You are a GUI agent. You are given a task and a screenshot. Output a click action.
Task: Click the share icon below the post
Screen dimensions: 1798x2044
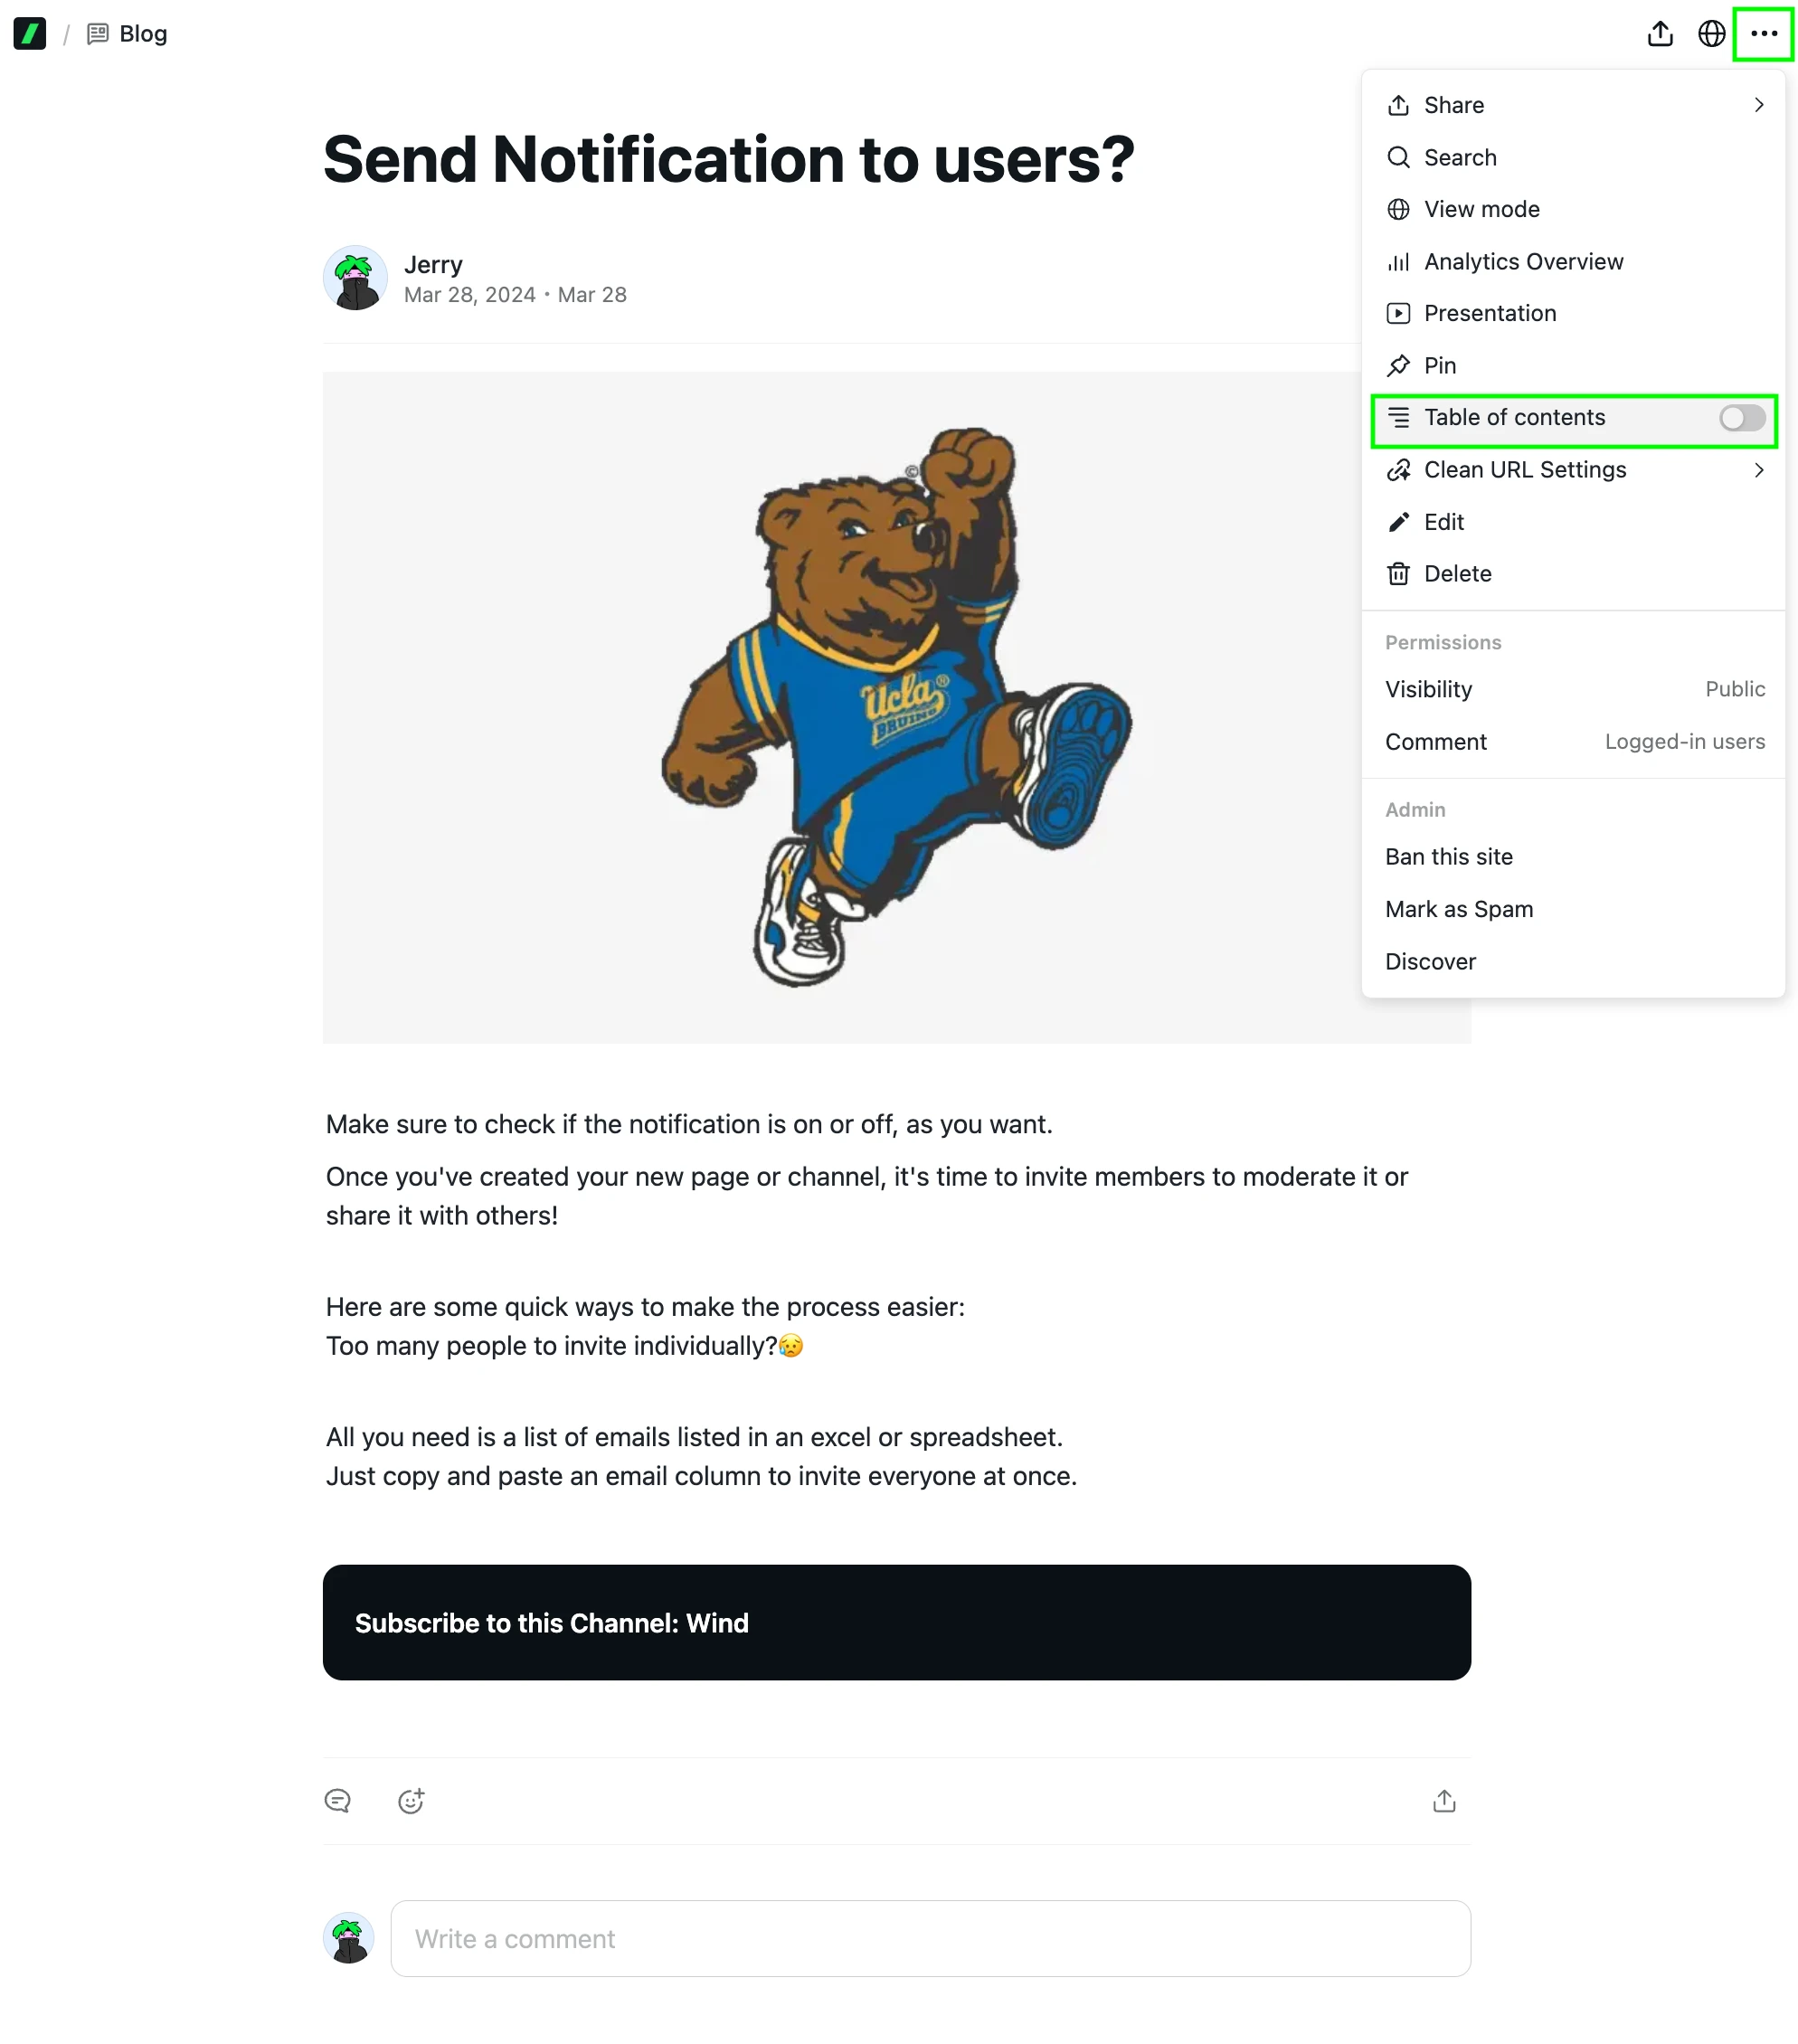click(1443, 1801)
